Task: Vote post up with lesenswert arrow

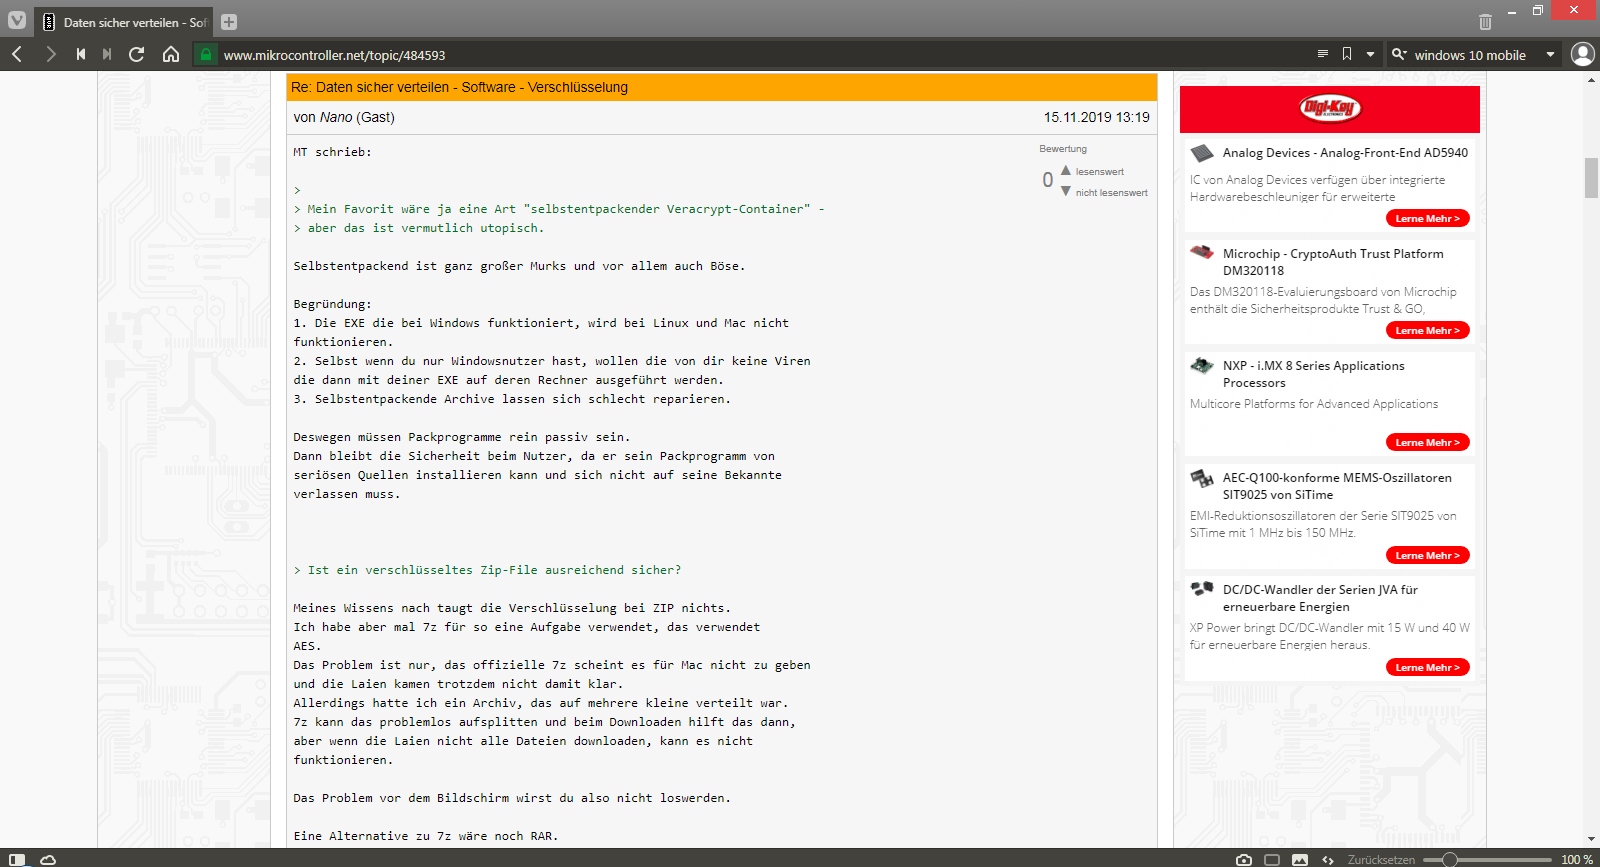Action: (x=1066, y=171)
